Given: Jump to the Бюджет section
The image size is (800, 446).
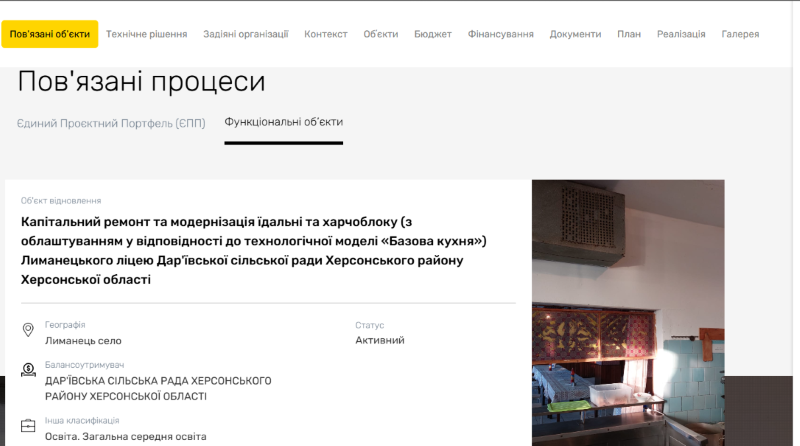Looking at the screenshot, I should (432, 34).
